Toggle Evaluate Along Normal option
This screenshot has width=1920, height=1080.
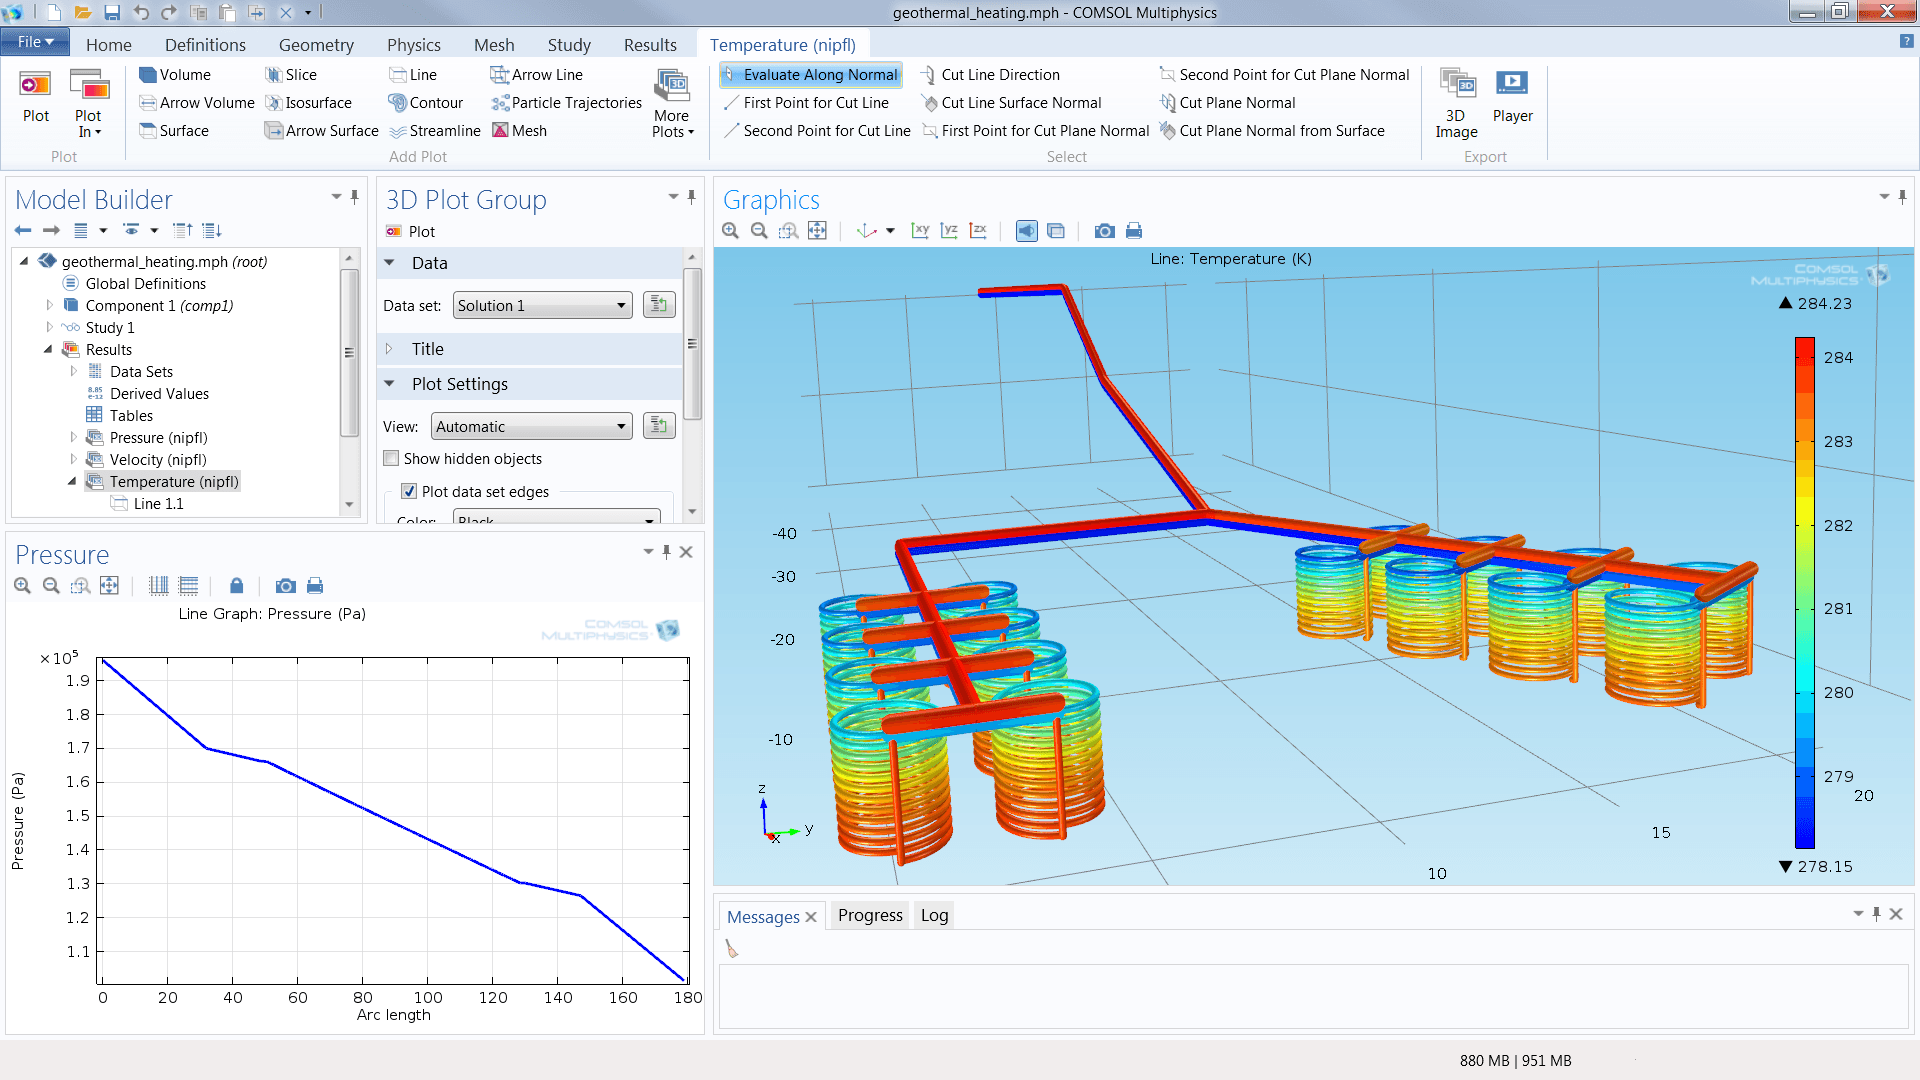point(810,75)
